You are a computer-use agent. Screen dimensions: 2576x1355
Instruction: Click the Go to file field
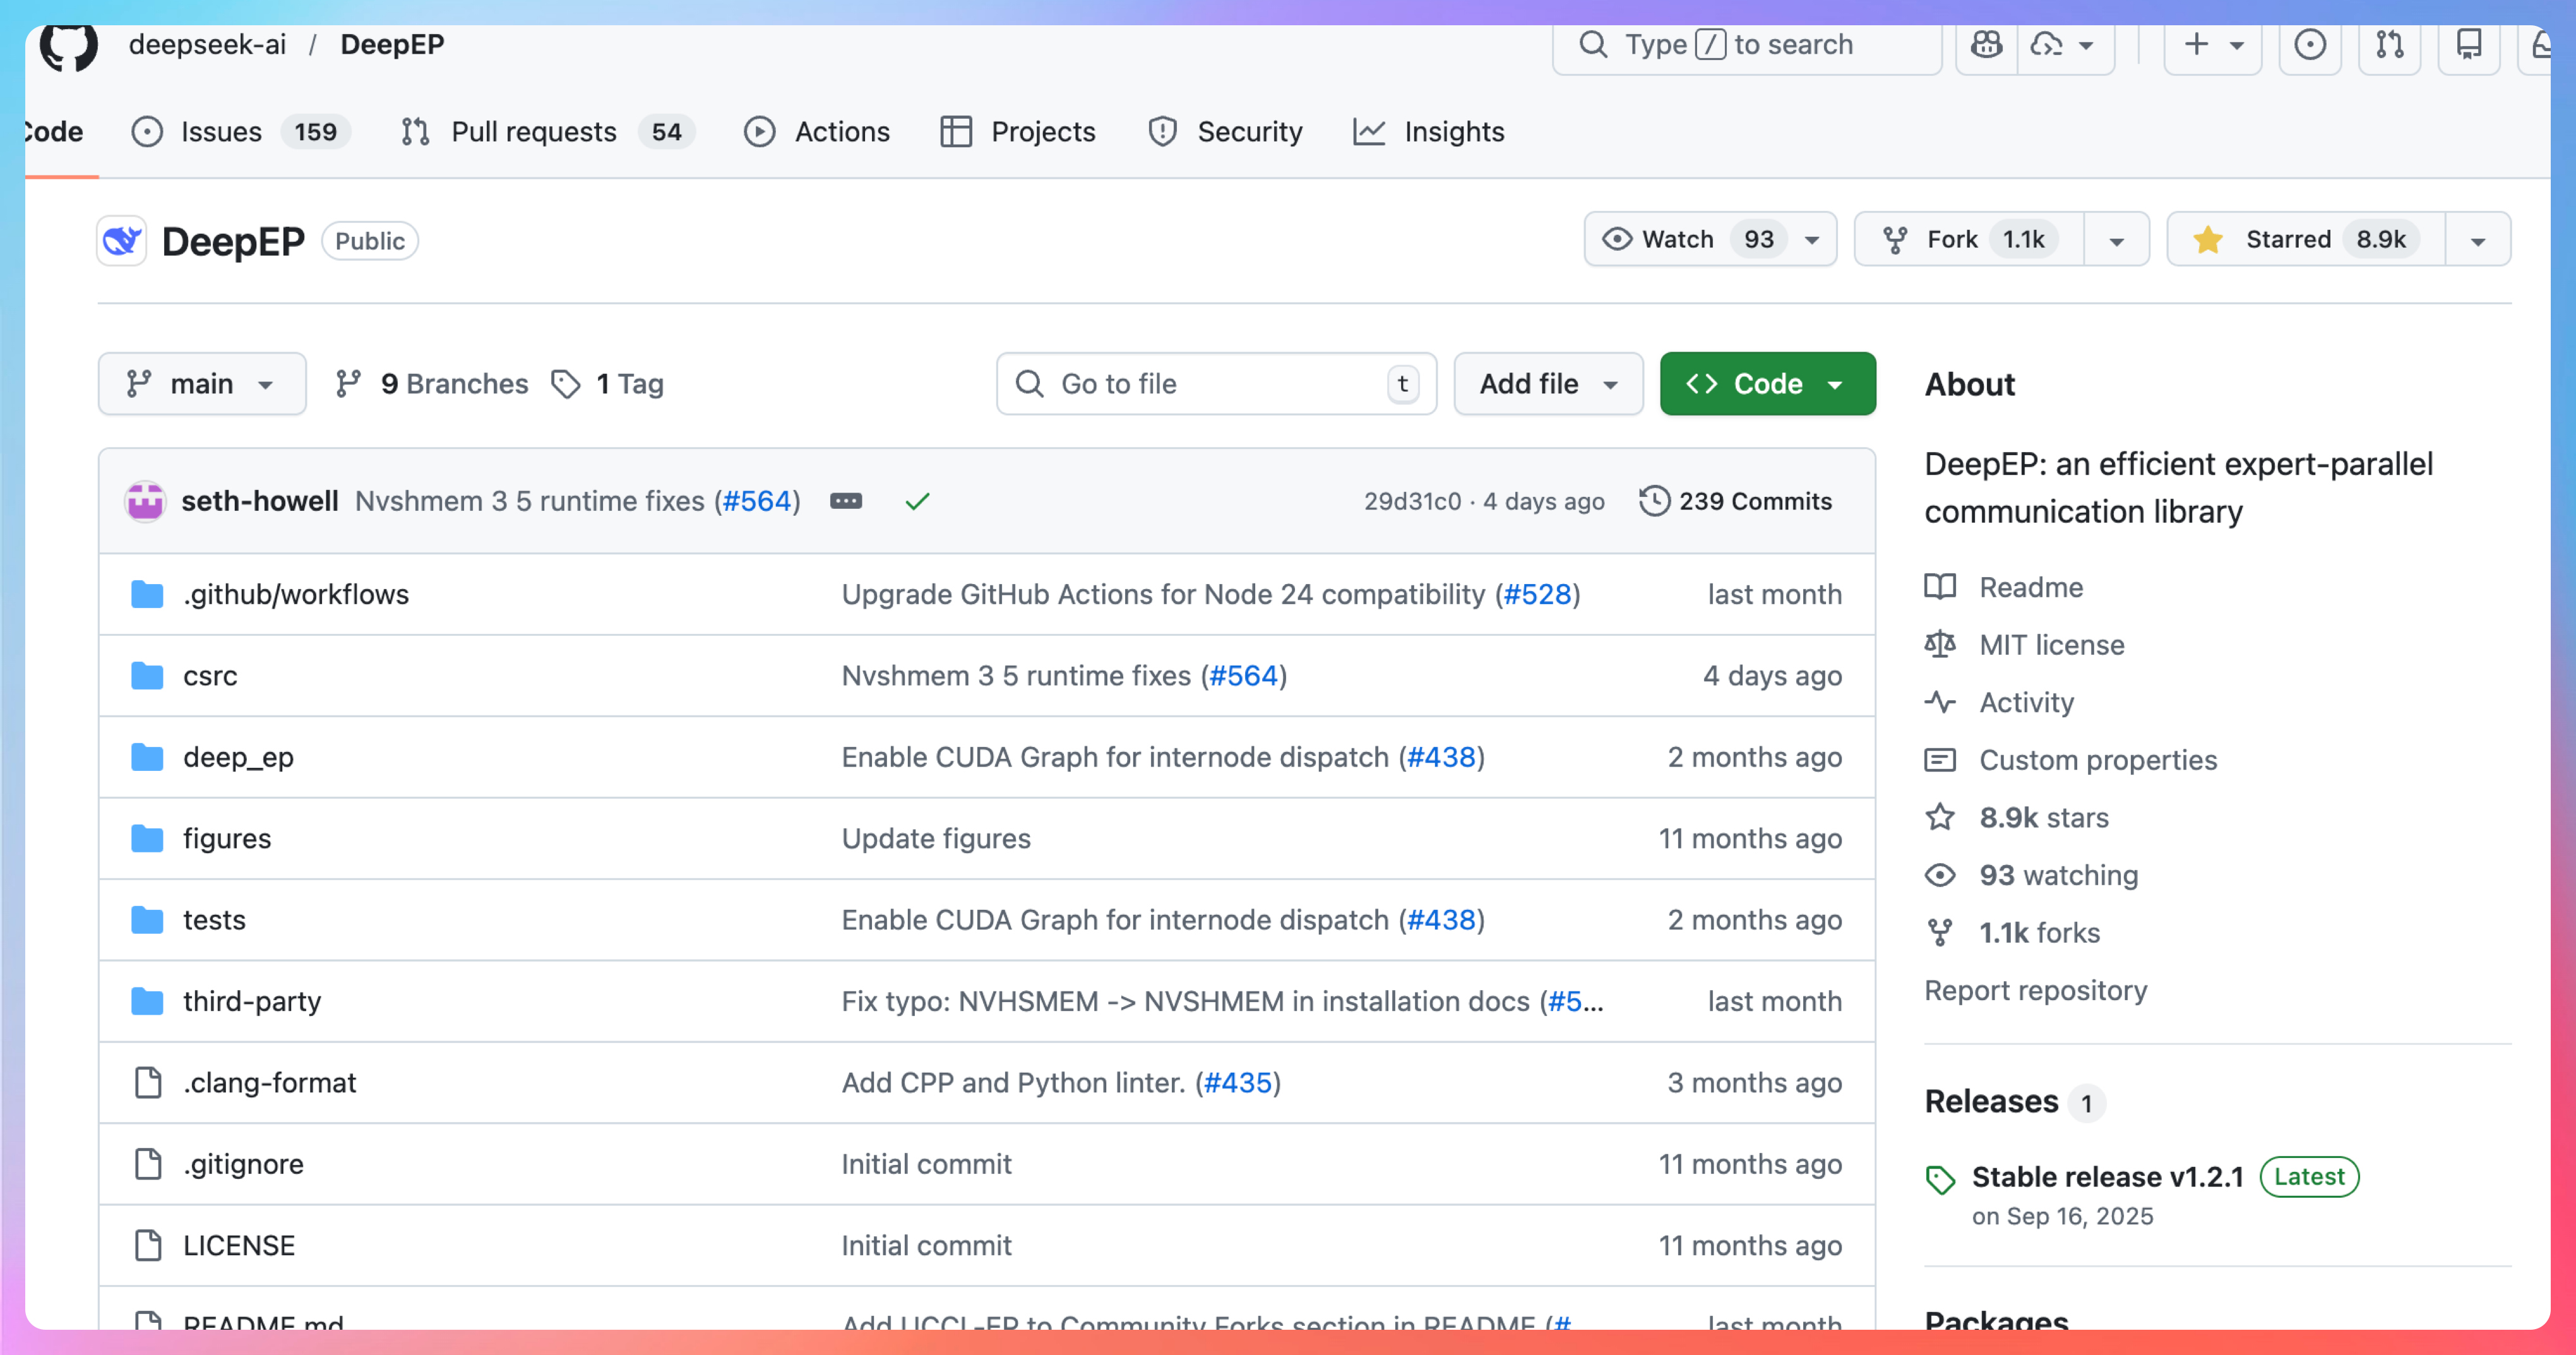[1215, 384]
